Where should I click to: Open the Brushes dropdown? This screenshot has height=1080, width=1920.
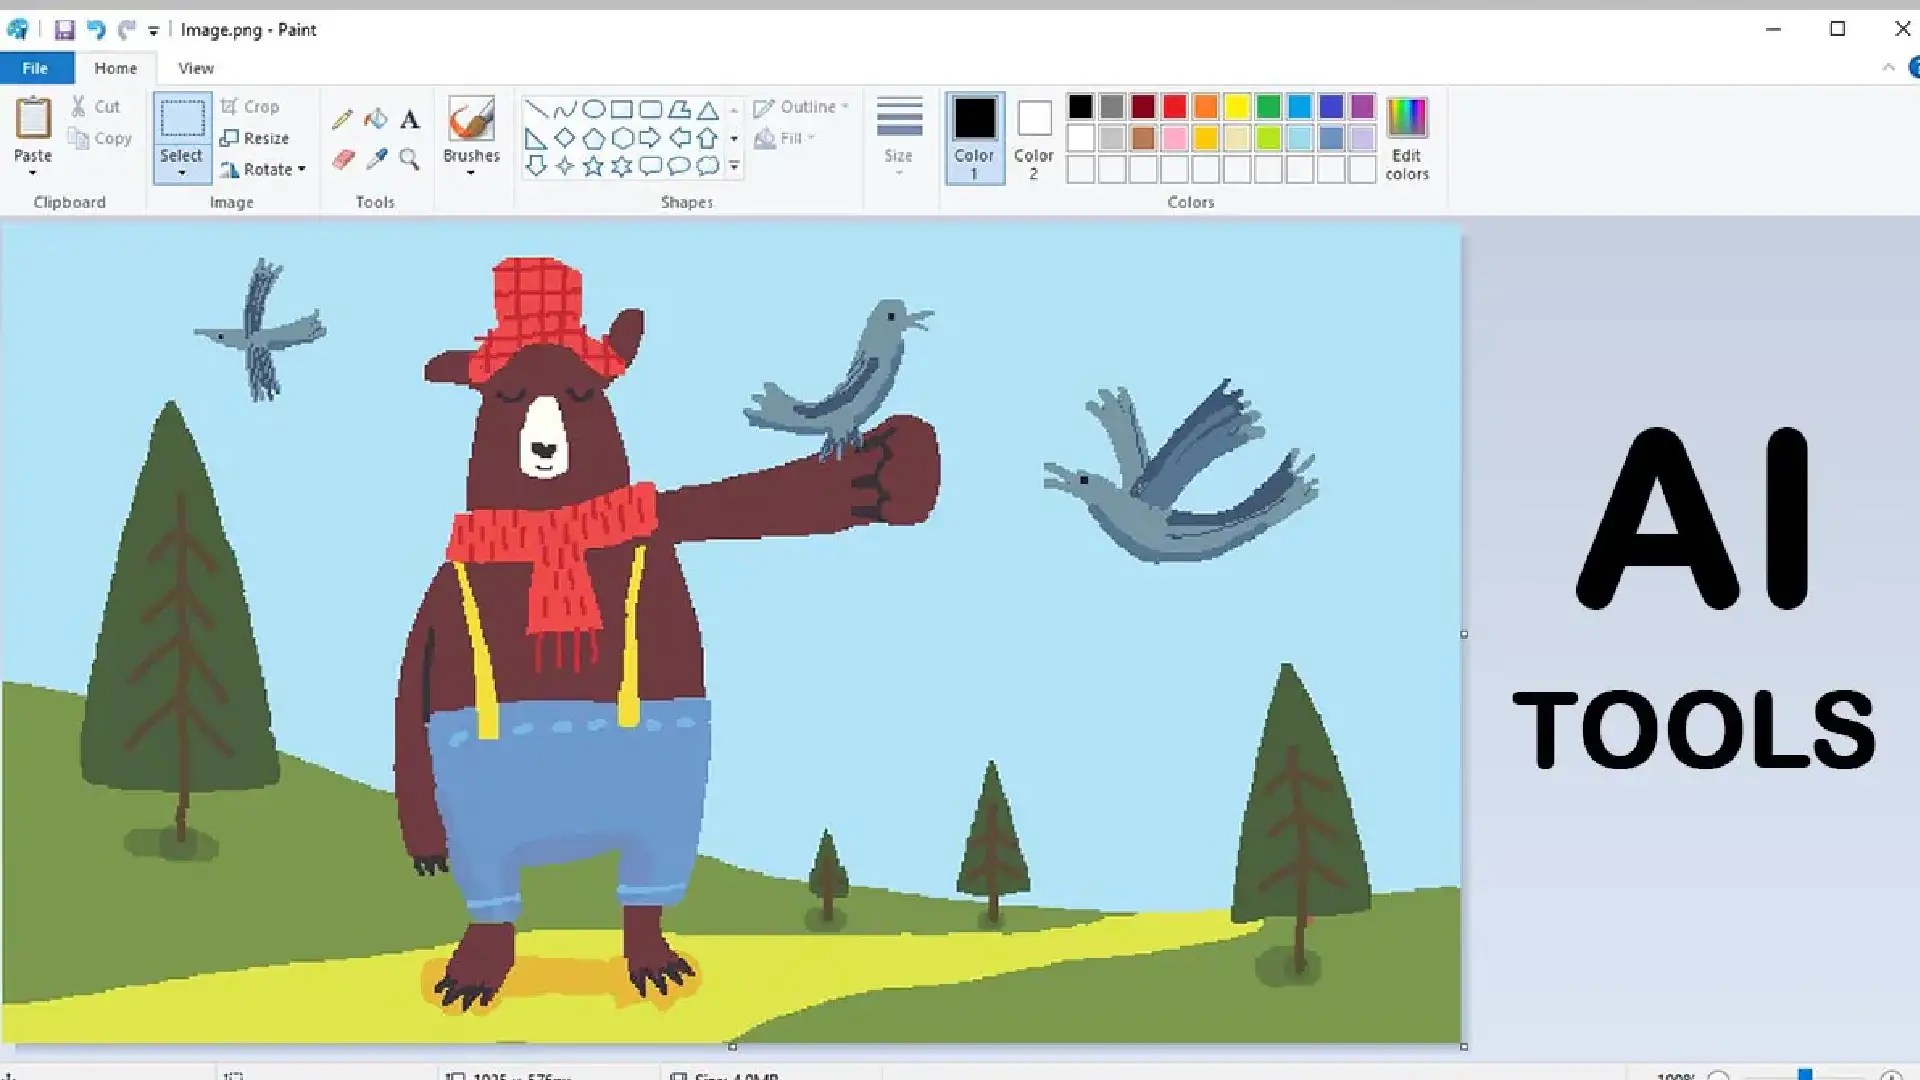tap(471, 173)
